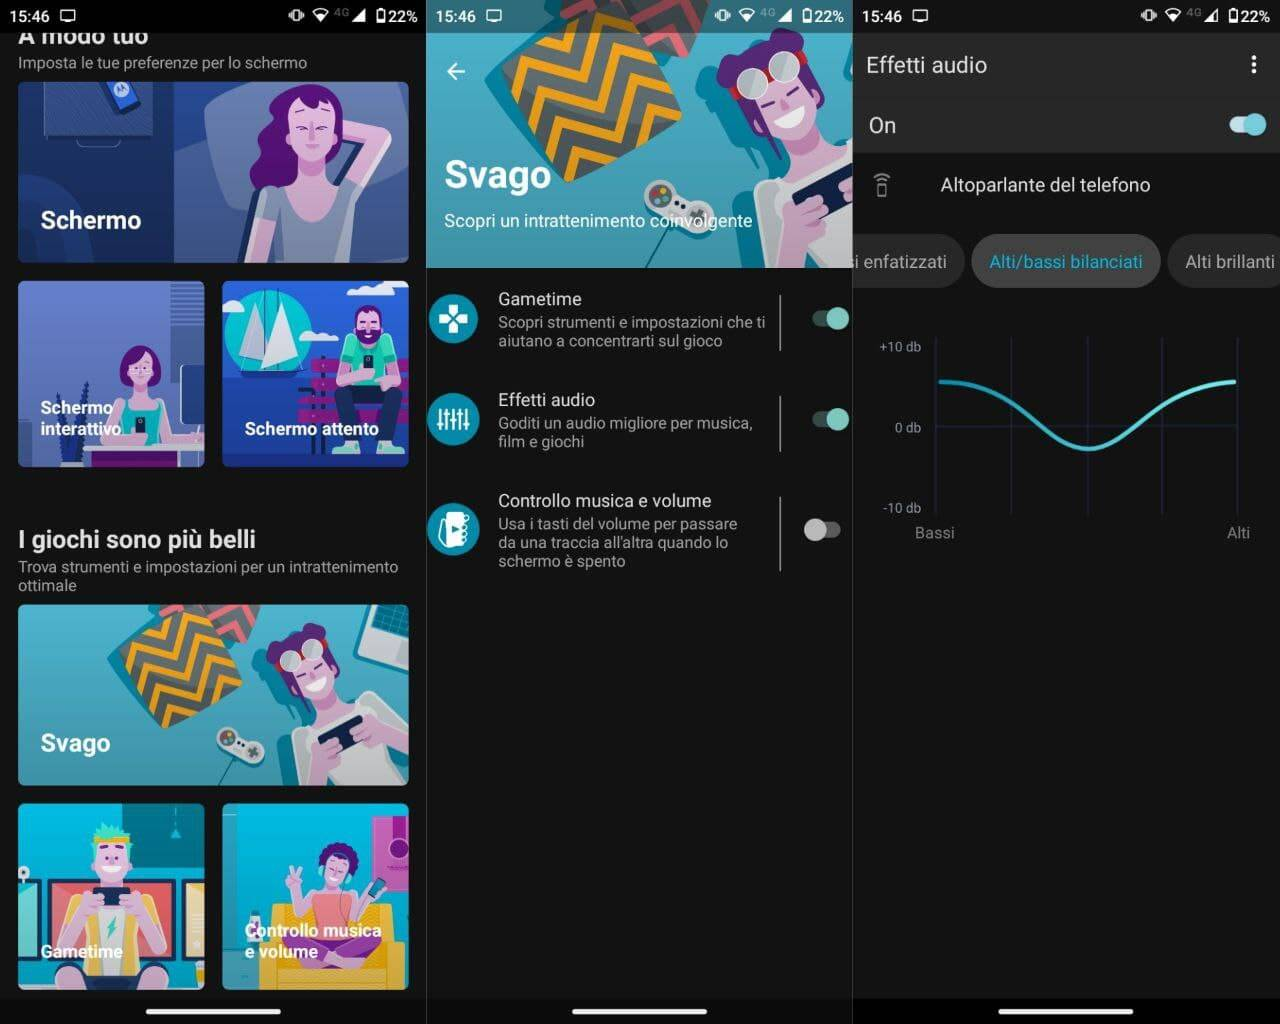Image resolution: width=1280 pixels, height=1024 pixels.
Task: Click the Effetti audio equalizer icon
Action: (x=453, y=419)
